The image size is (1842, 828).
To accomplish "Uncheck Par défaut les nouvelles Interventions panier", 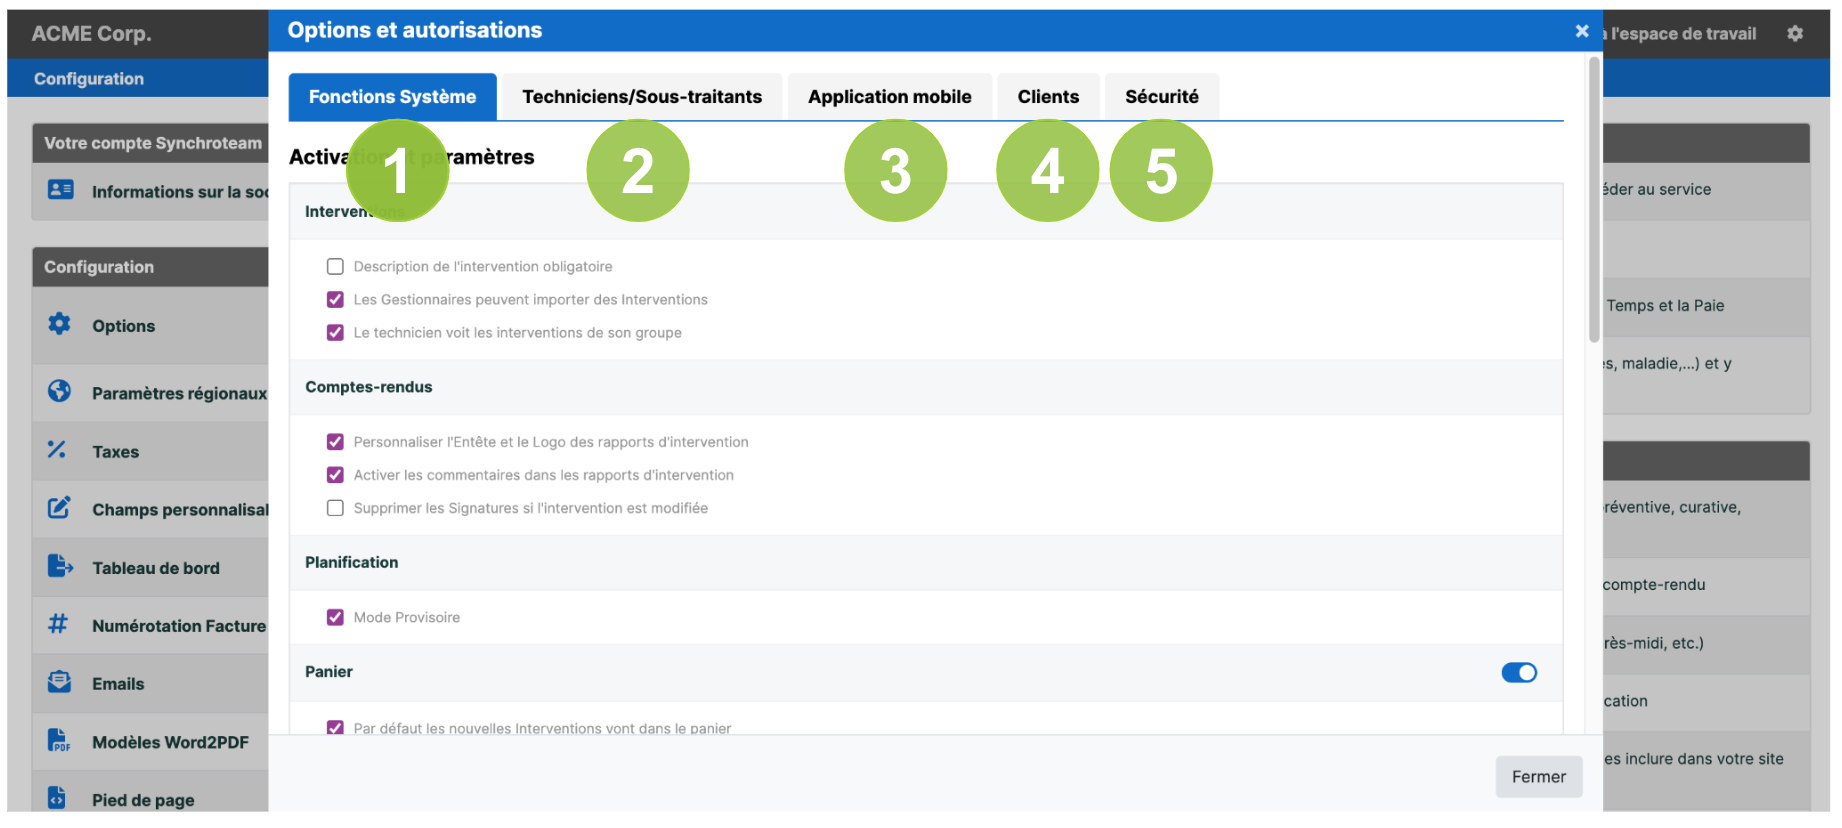I will tap(335, 728).
